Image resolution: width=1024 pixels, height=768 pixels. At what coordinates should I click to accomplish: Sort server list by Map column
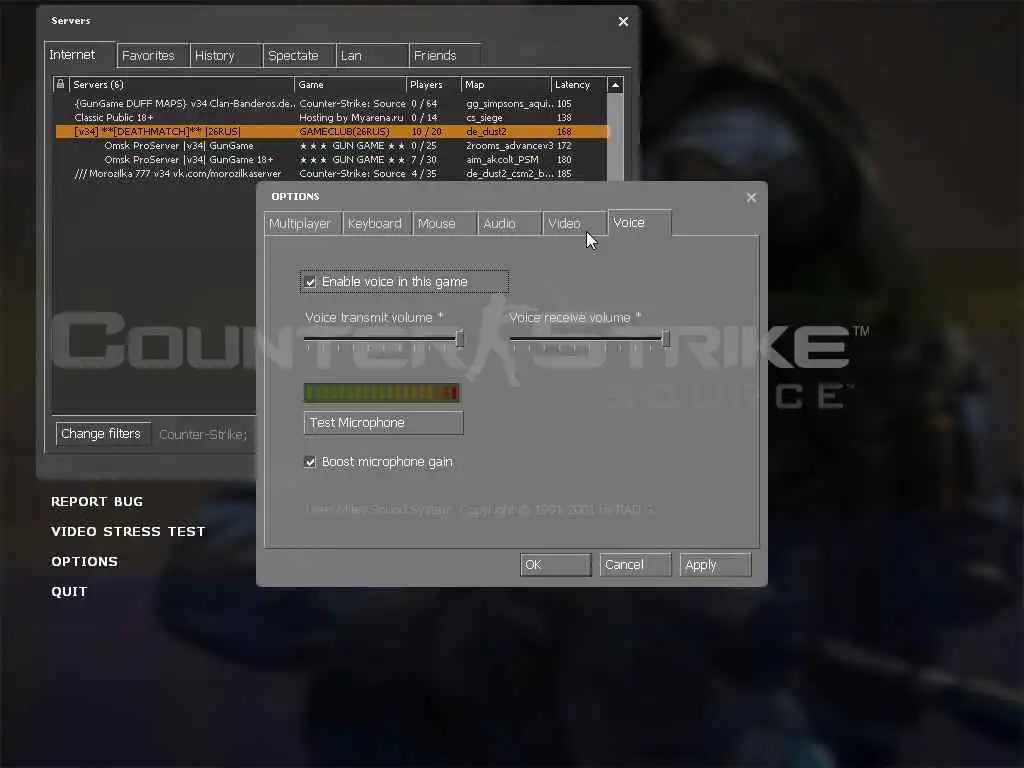coord(506,84)
